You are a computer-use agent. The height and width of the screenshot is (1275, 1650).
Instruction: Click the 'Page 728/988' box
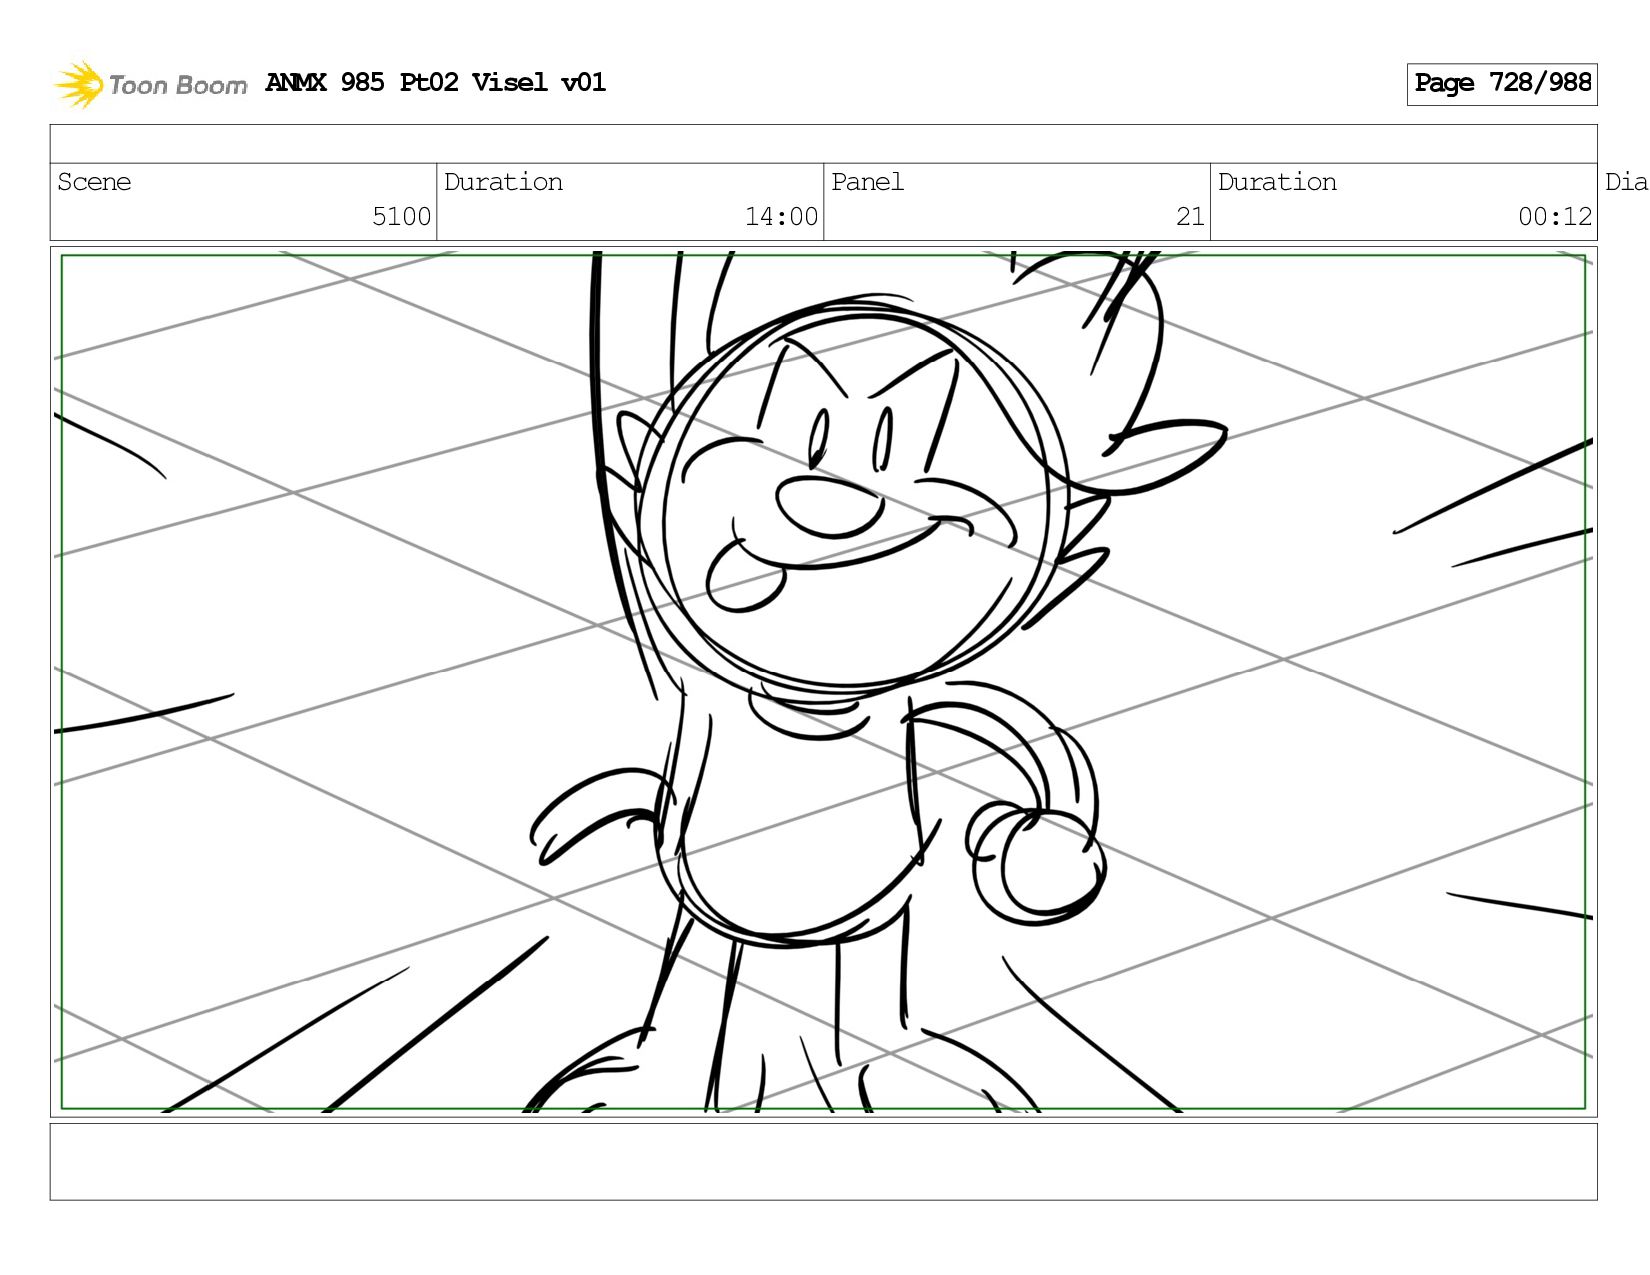point(1501,84)
